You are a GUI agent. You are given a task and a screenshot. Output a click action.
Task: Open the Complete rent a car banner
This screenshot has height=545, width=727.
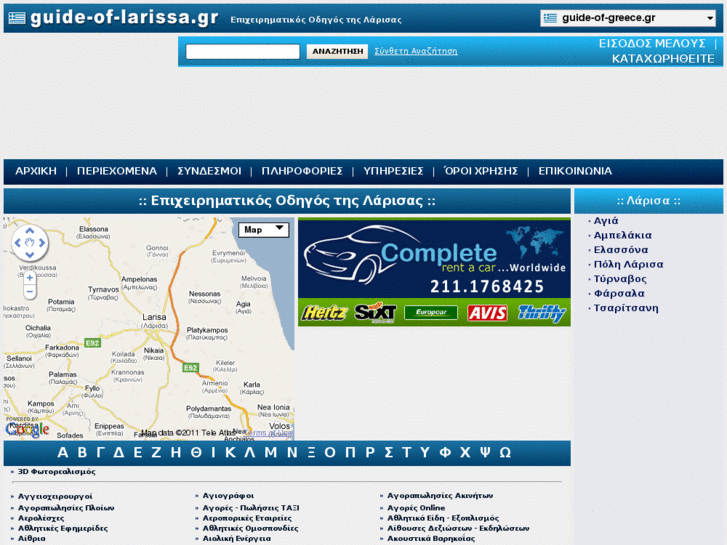[434, 272]
